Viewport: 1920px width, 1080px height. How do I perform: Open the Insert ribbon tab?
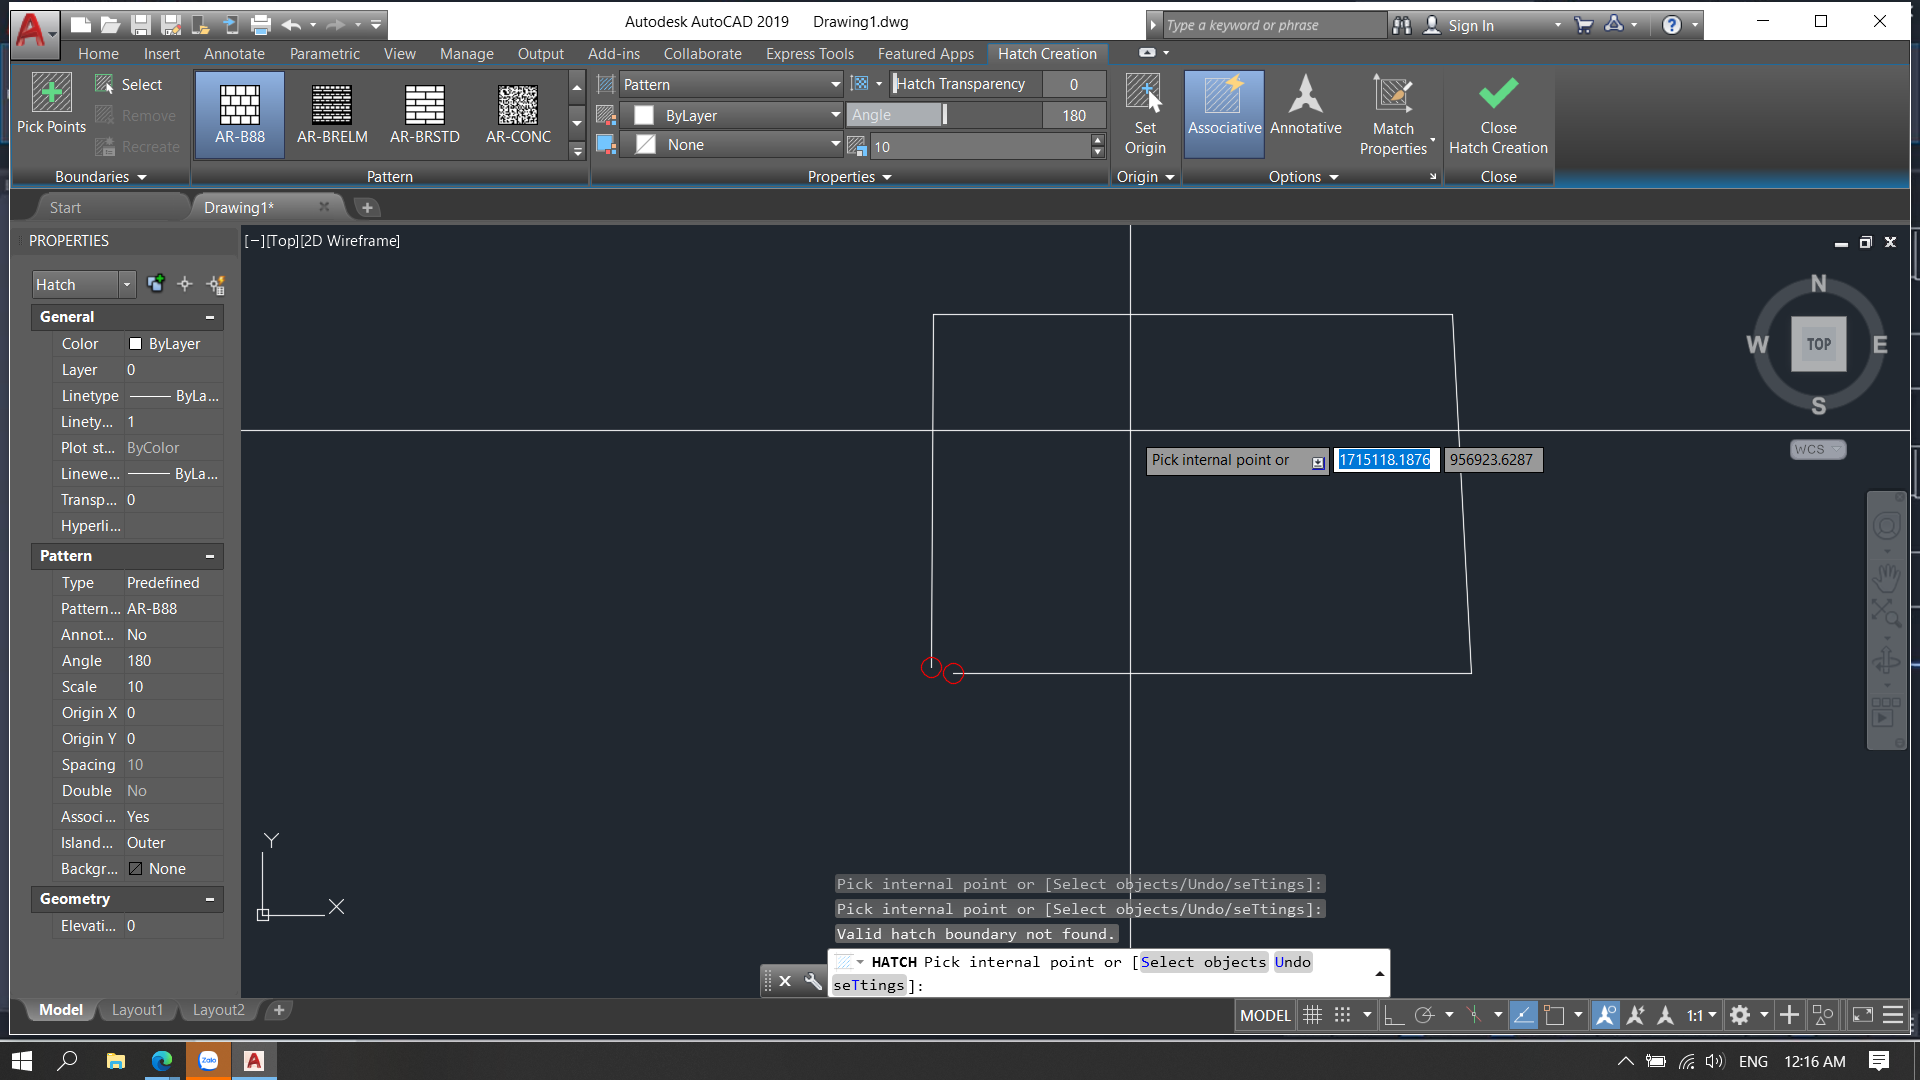161,54
